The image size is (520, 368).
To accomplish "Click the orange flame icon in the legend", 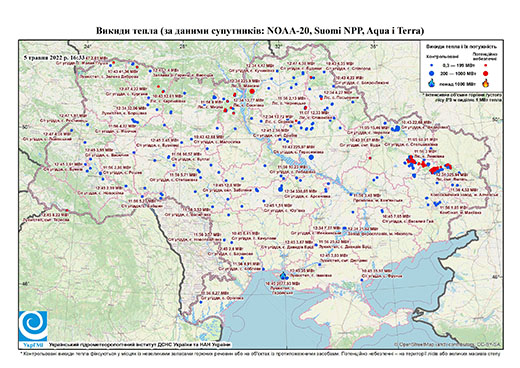I will click(x=485, y=83).
